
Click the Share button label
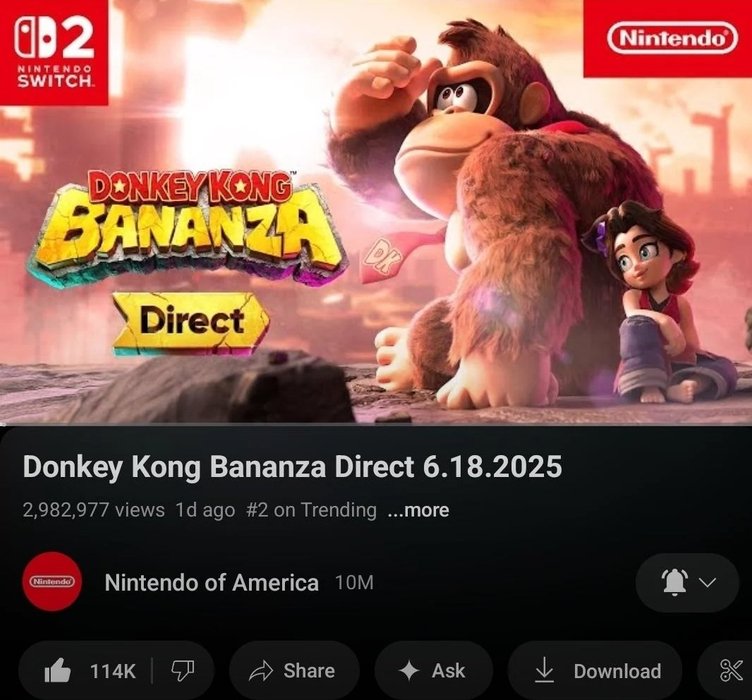point(309,670)
